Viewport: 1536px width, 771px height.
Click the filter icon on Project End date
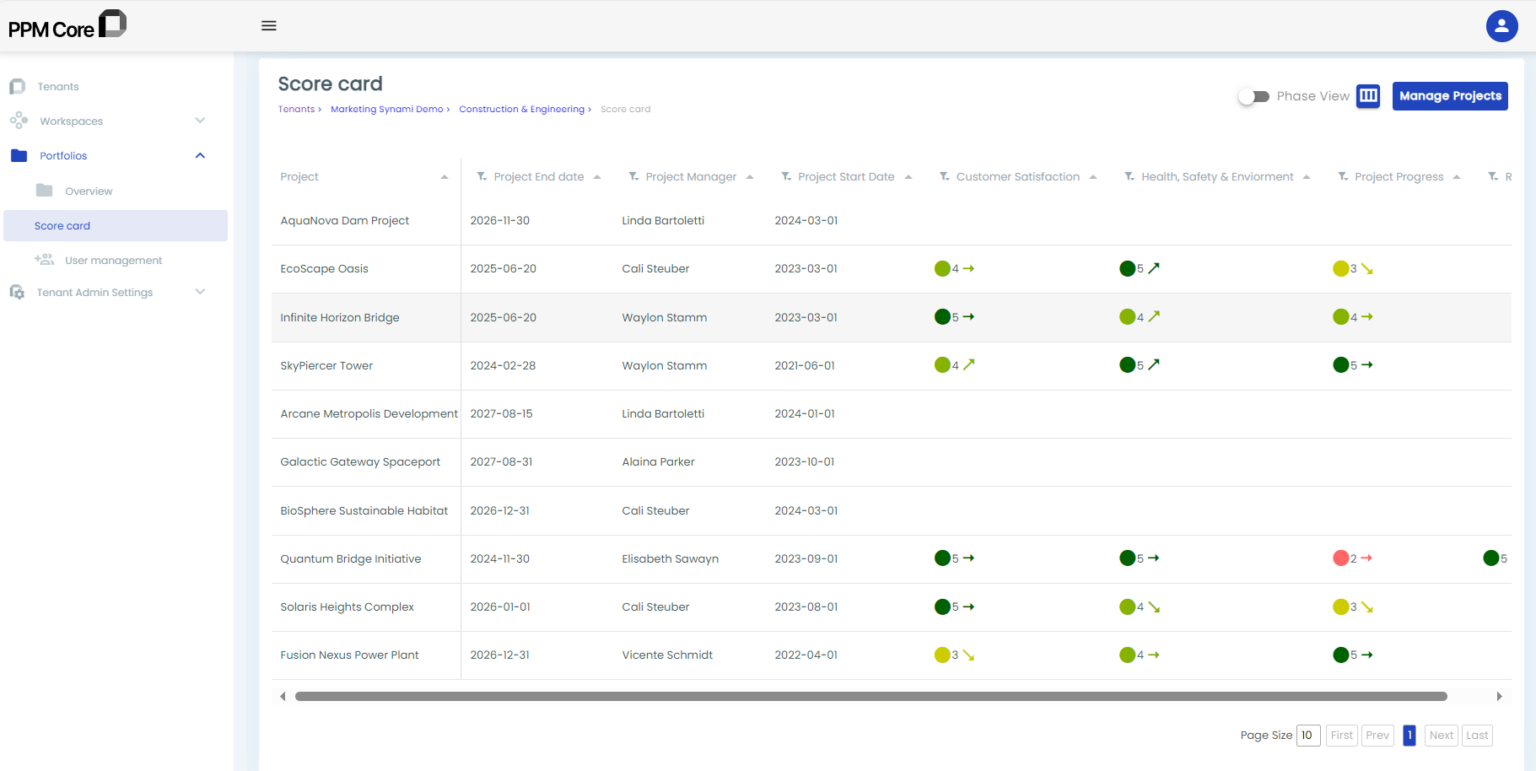[482, 177]
